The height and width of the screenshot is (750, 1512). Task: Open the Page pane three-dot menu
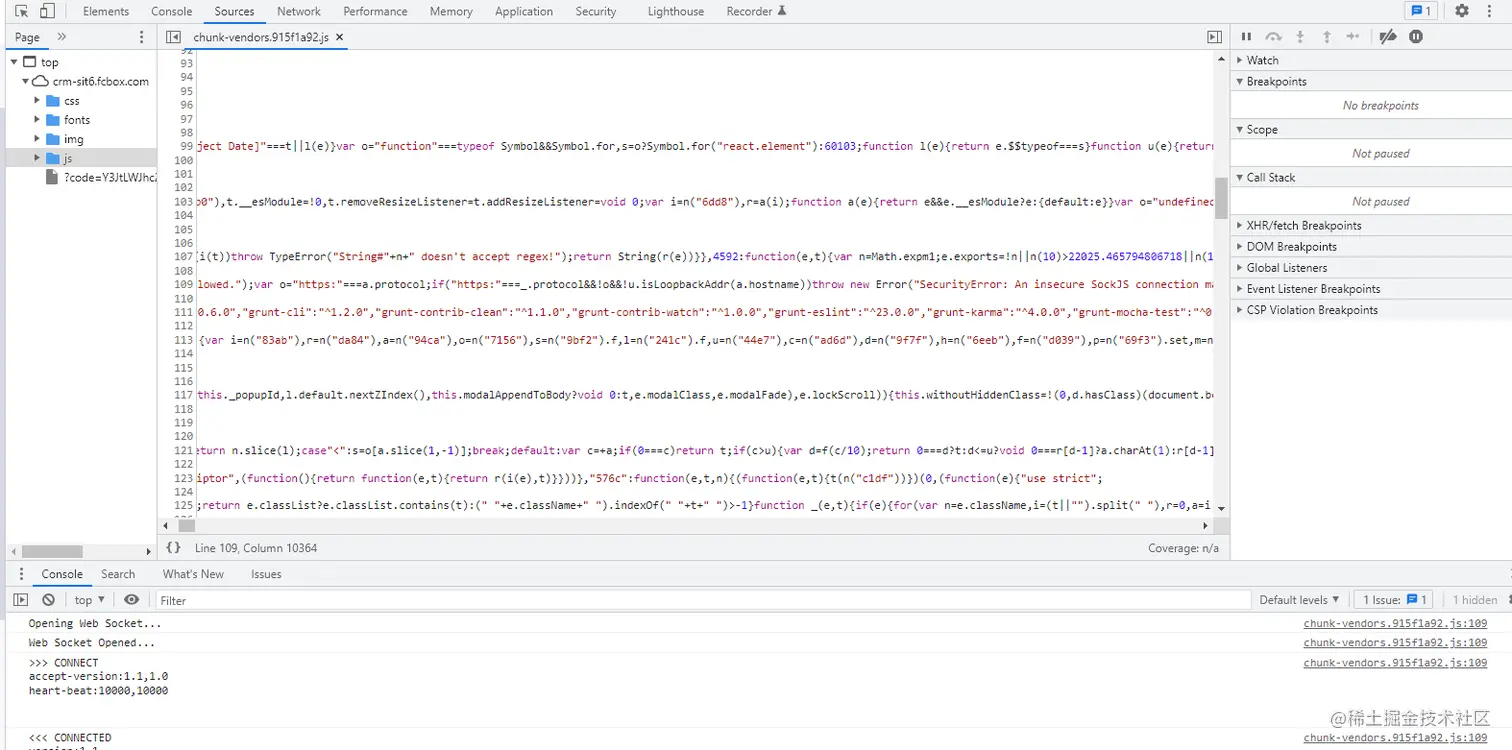pos(141,37)
